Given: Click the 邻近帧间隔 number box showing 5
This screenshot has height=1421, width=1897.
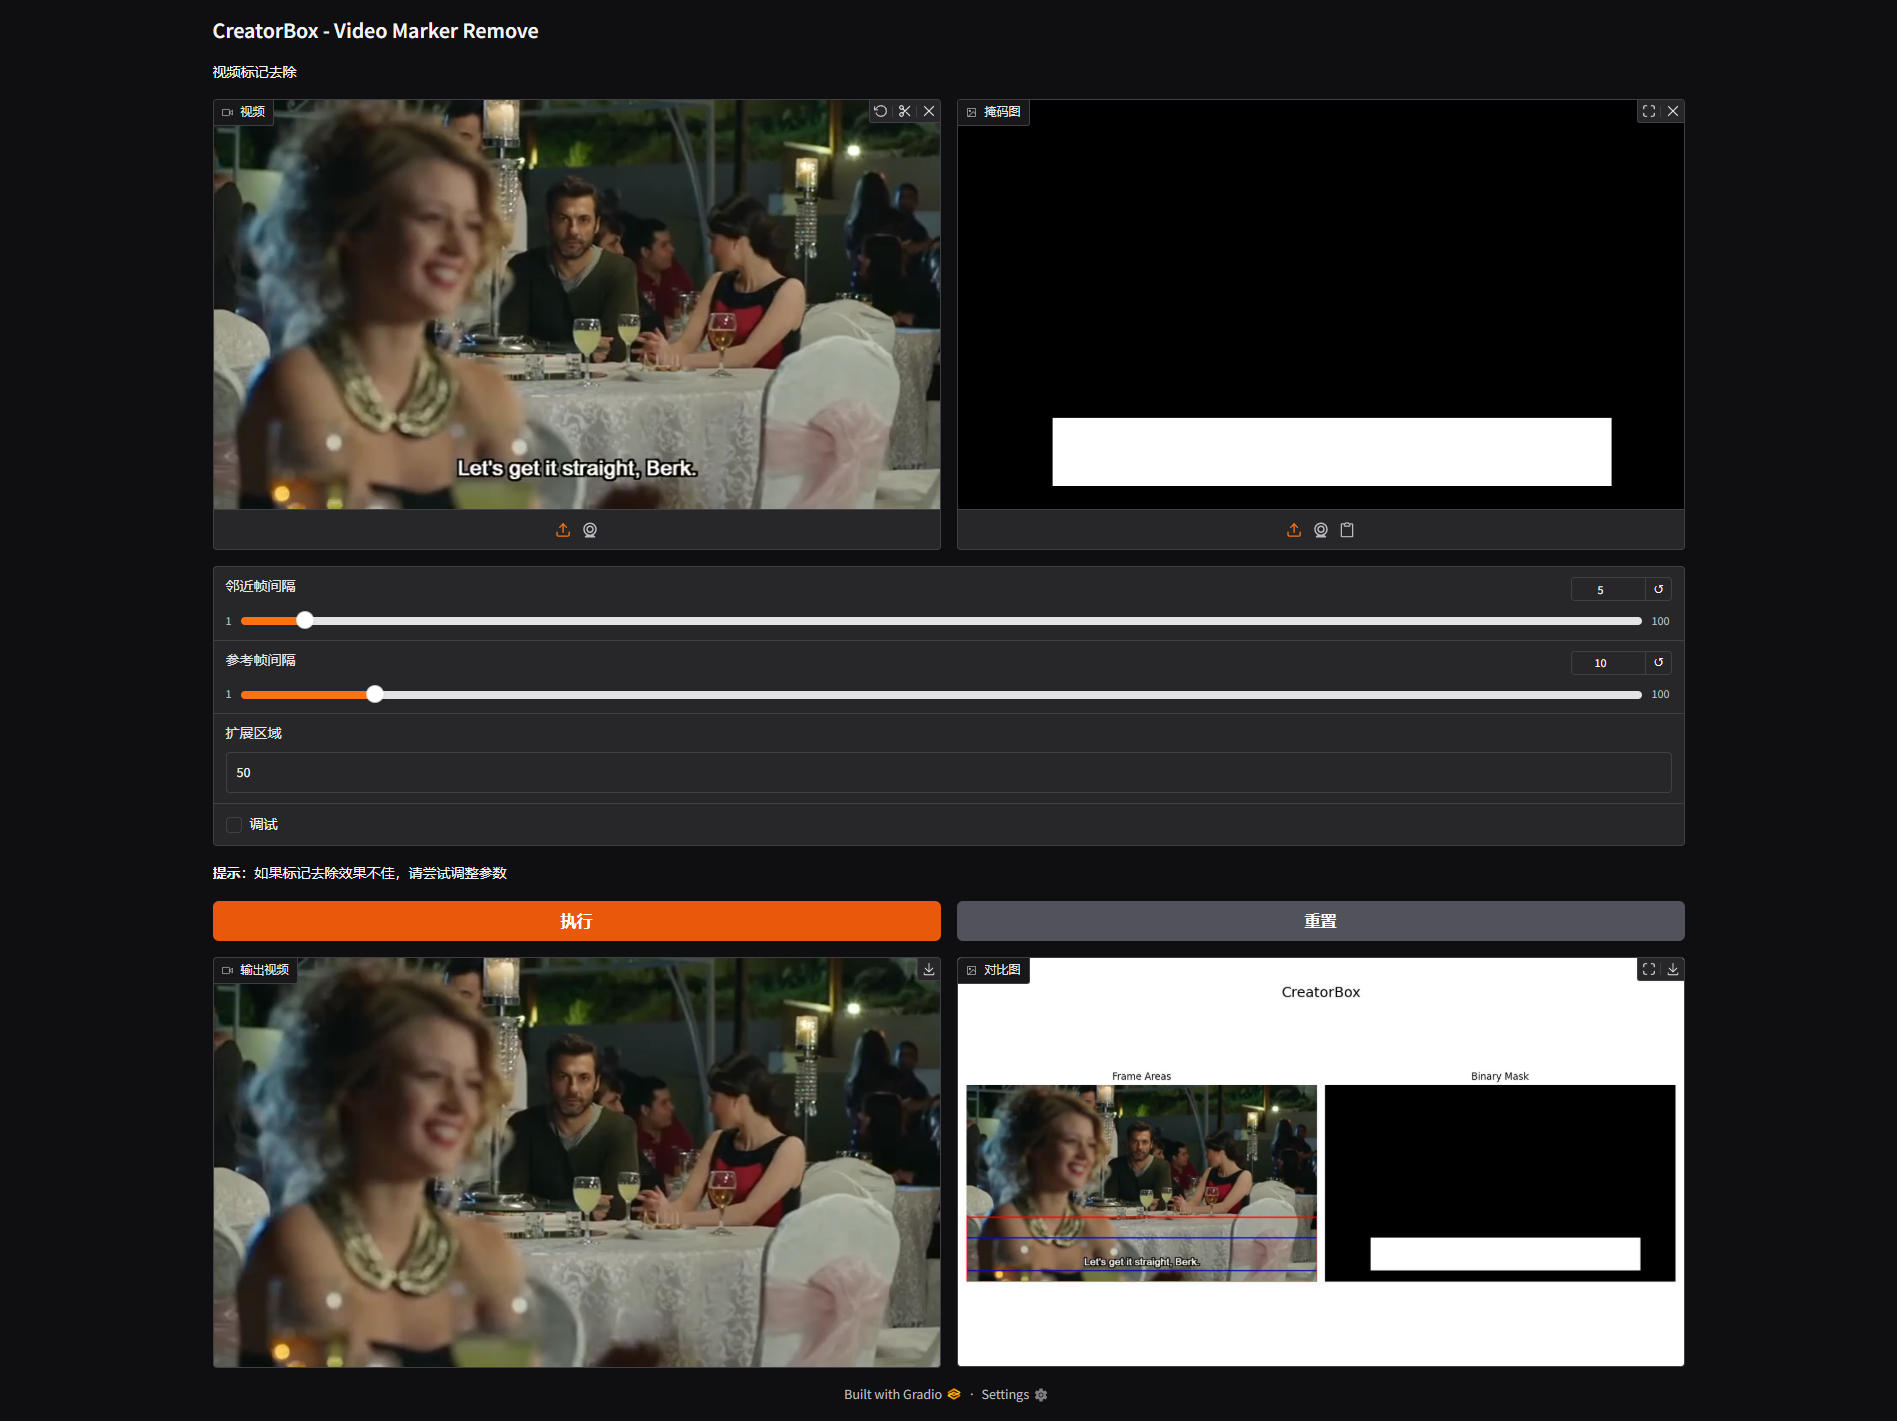Looking at the screenshot, I should (1608, 589).
